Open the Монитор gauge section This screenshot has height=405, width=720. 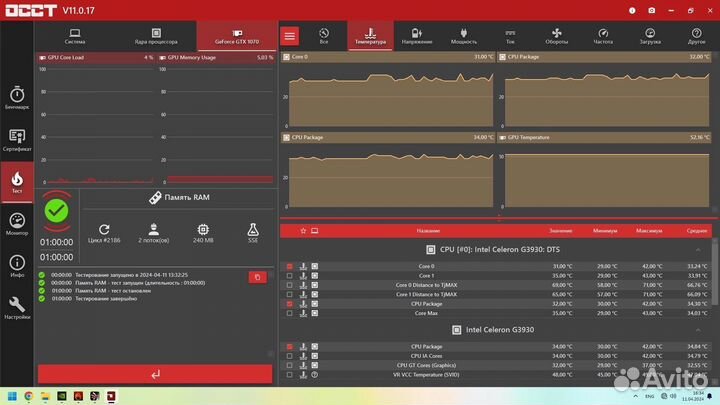pos(17,224)
